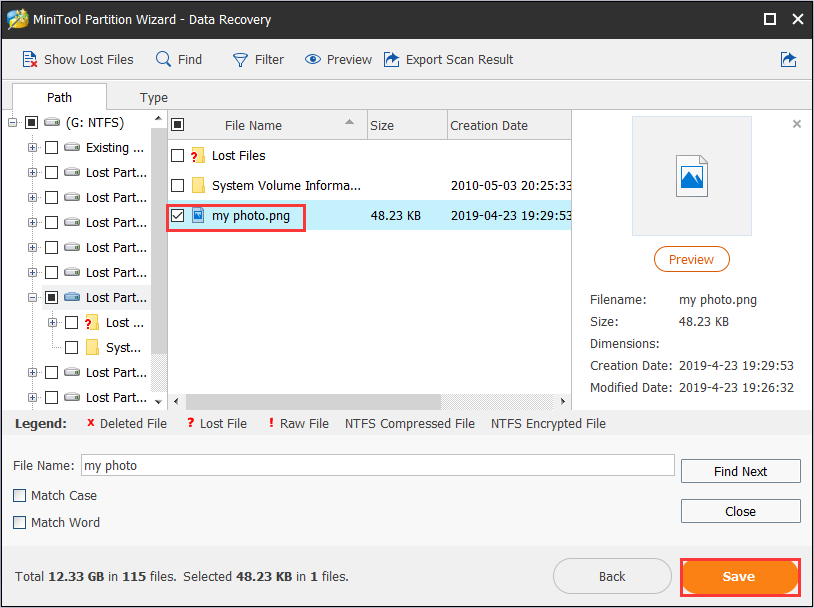Screen dimensions: 814x608
Task: Click the File Name search input field
Action: pyautogui.click(x=377, y=465)
